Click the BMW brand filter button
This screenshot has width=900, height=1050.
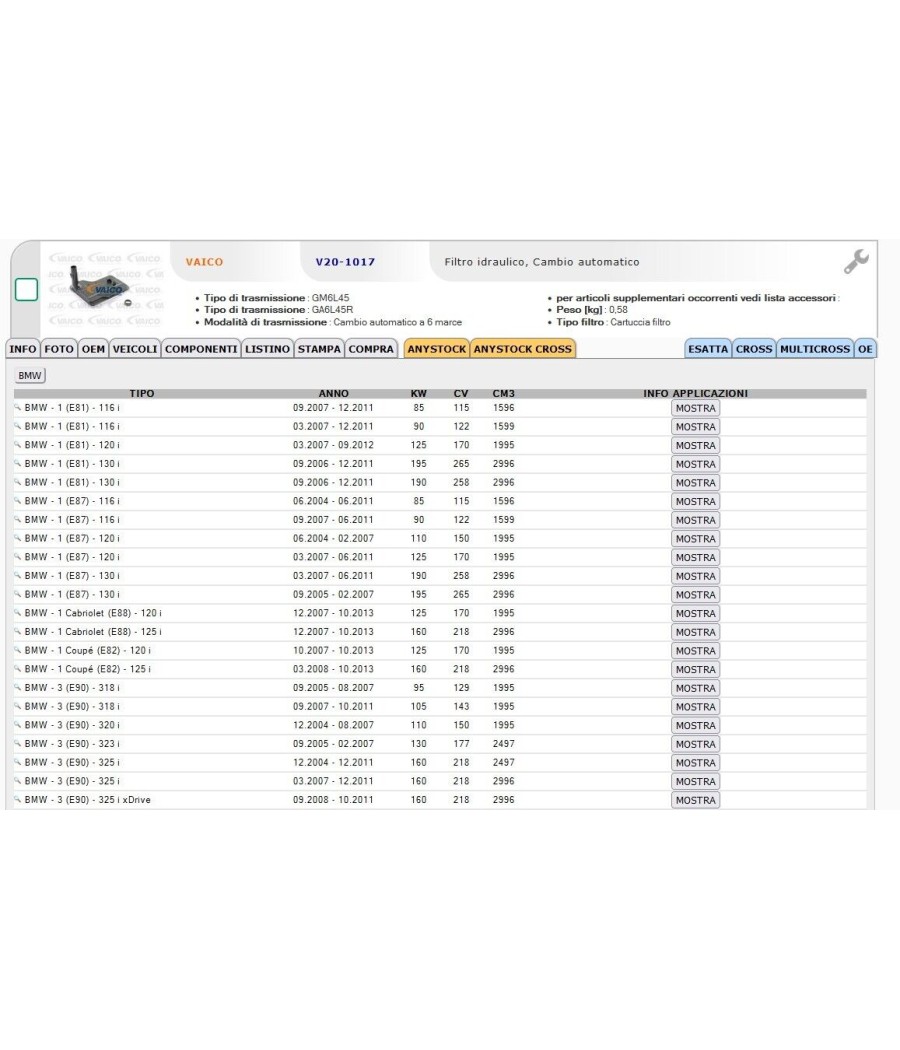tap(29, 376)
